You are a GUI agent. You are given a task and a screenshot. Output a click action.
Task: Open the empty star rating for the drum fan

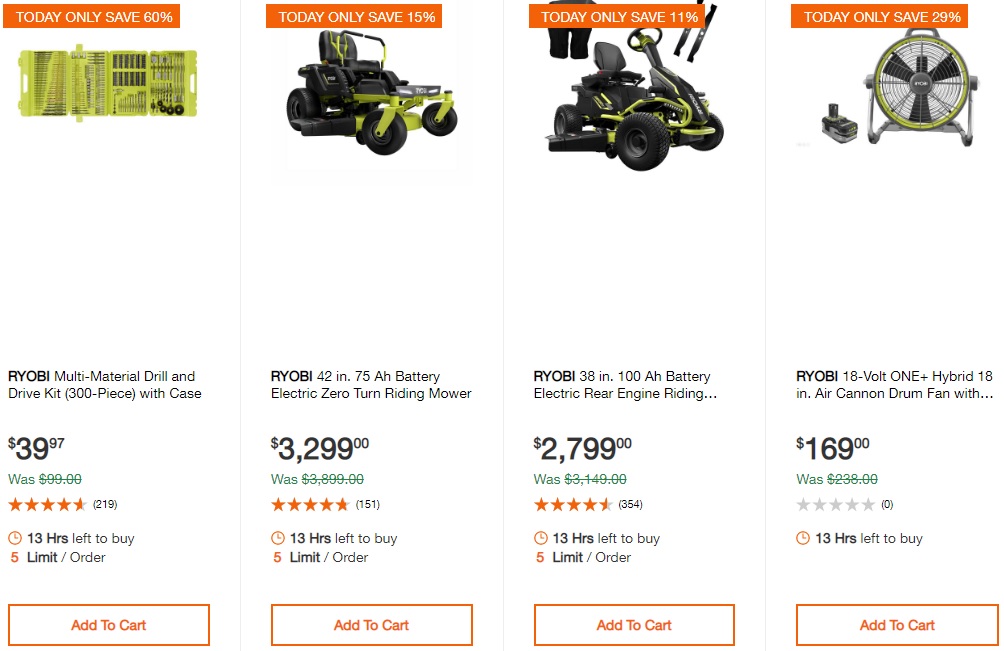[845, 504]
